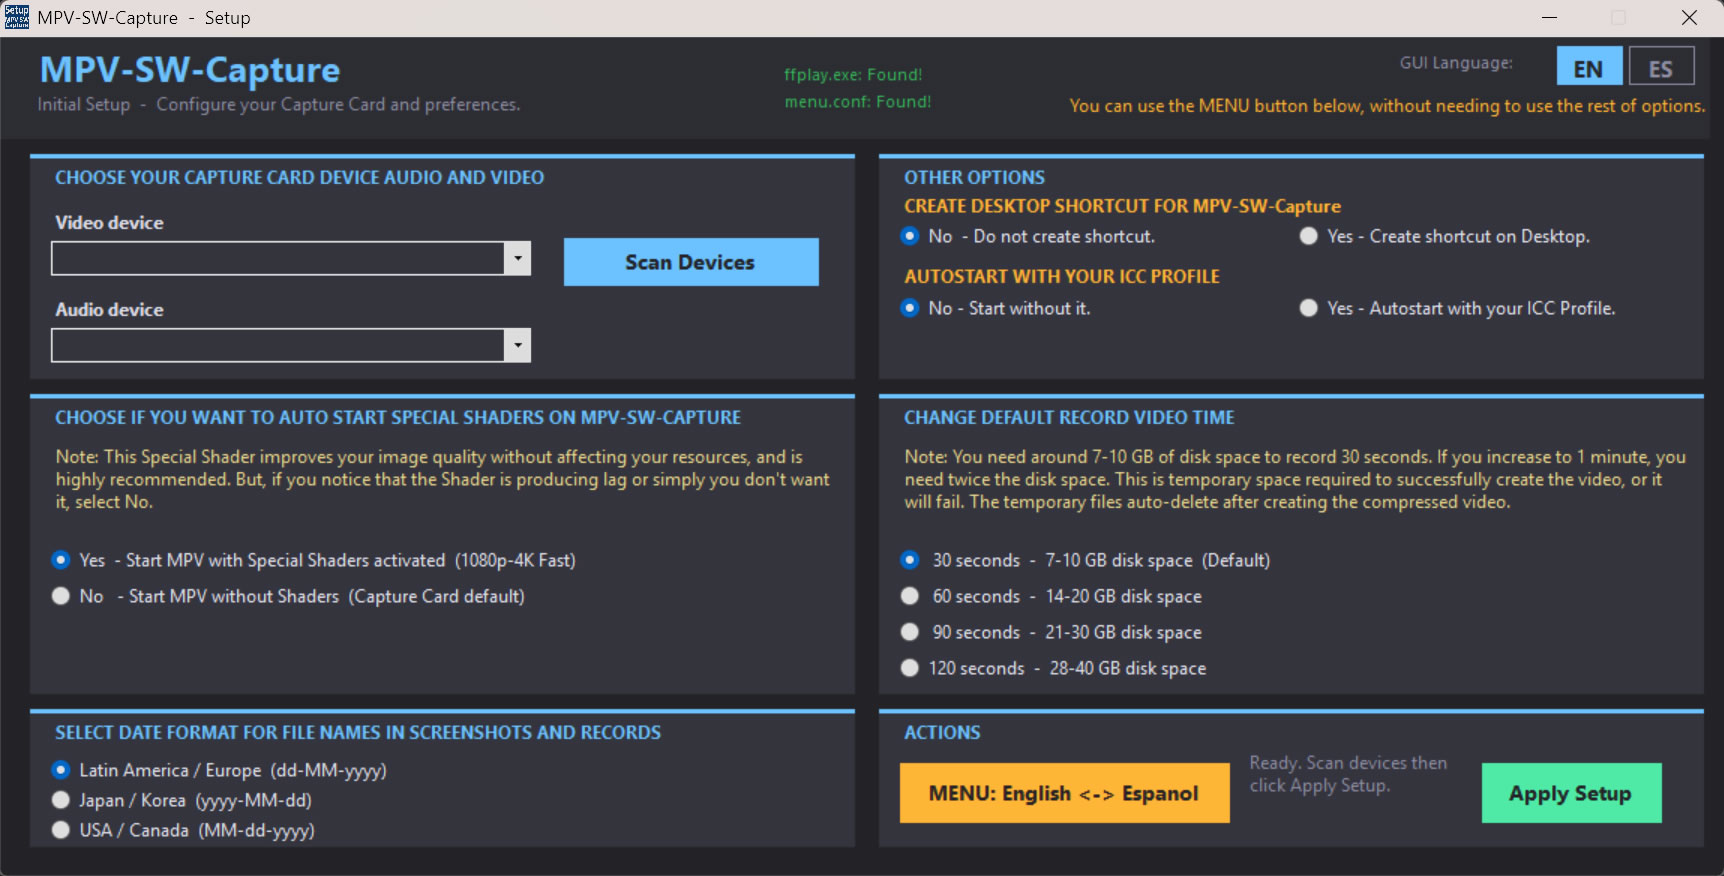Click inside the Video device combo field
The width and height of the screenshot is (1724, 876).
[278, 258]
